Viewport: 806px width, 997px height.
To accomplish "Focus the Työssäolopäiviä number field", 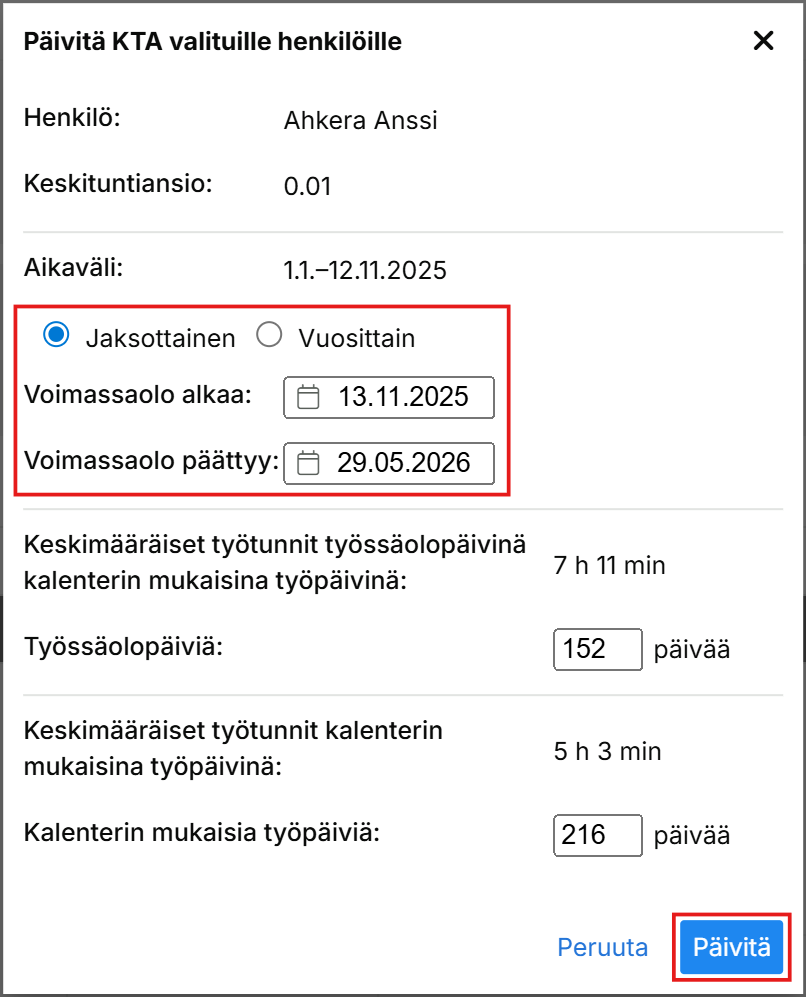I will click(597, 649).
